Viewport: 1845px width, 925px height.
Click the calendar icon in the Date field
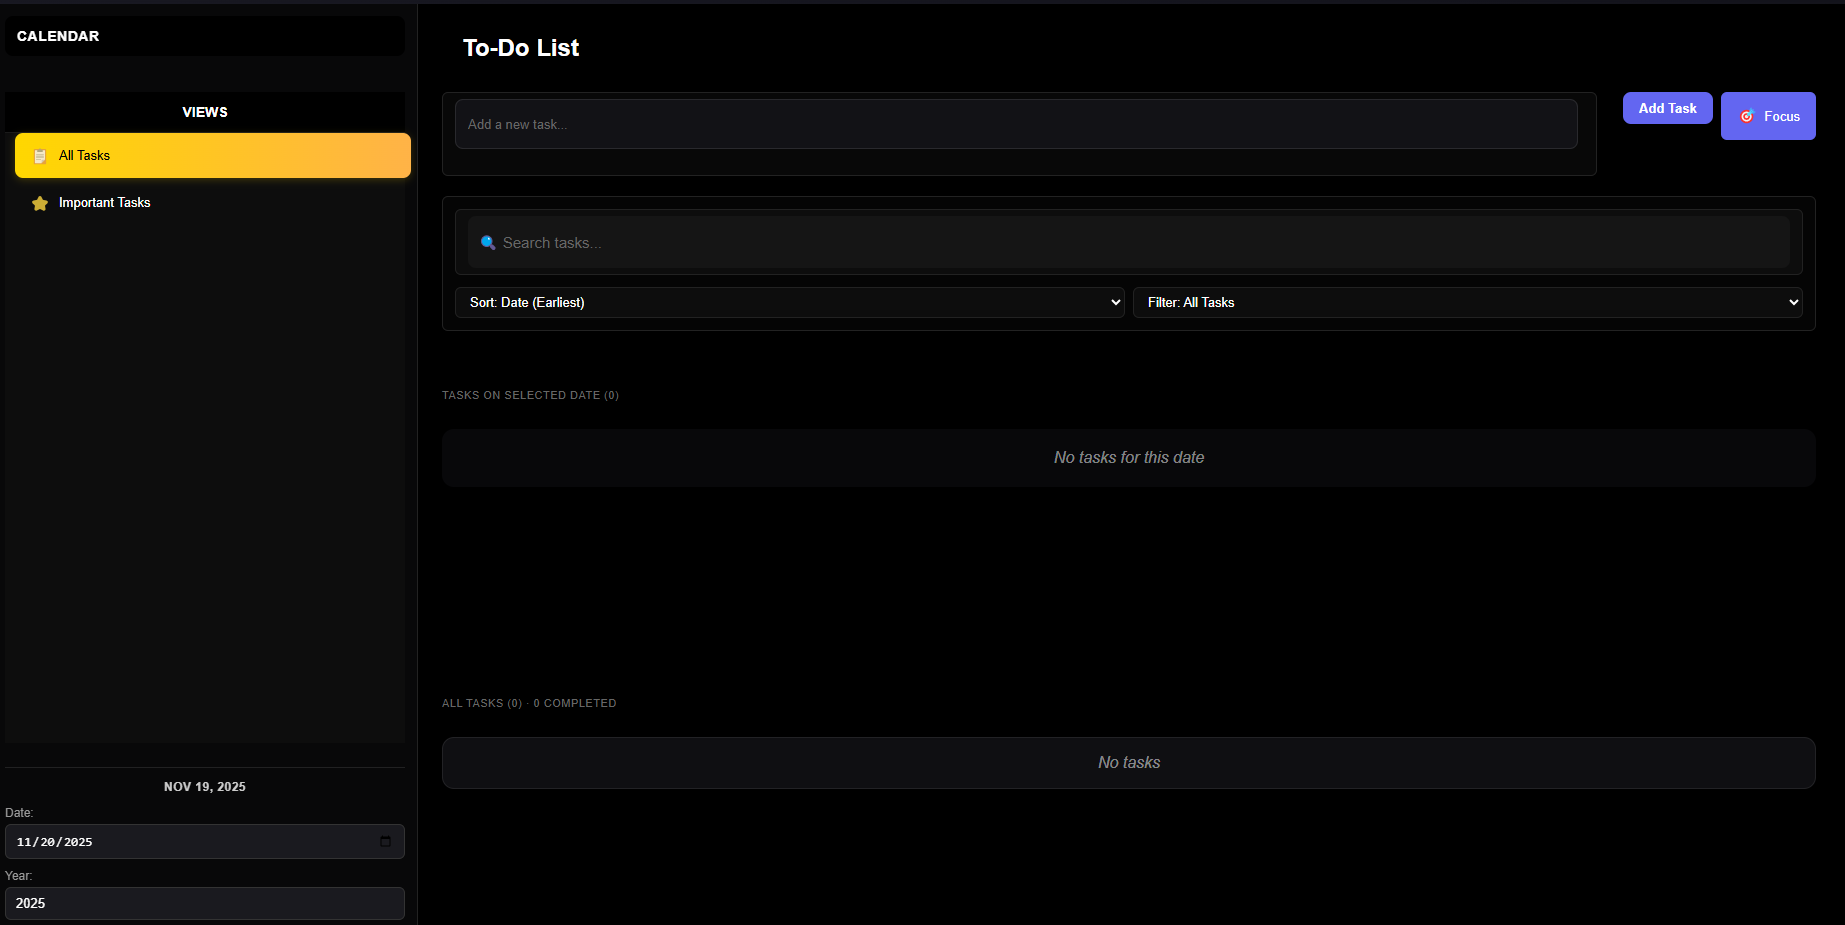(x=385, y=841)
